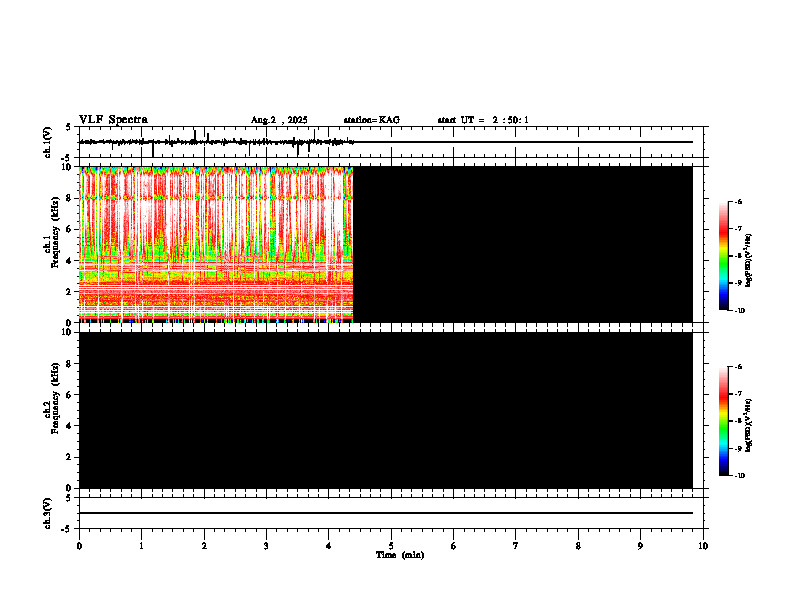Click the ch.1 voltage waveform trace
The width and height of the screenshot is (792, 612).
point(216,142)
